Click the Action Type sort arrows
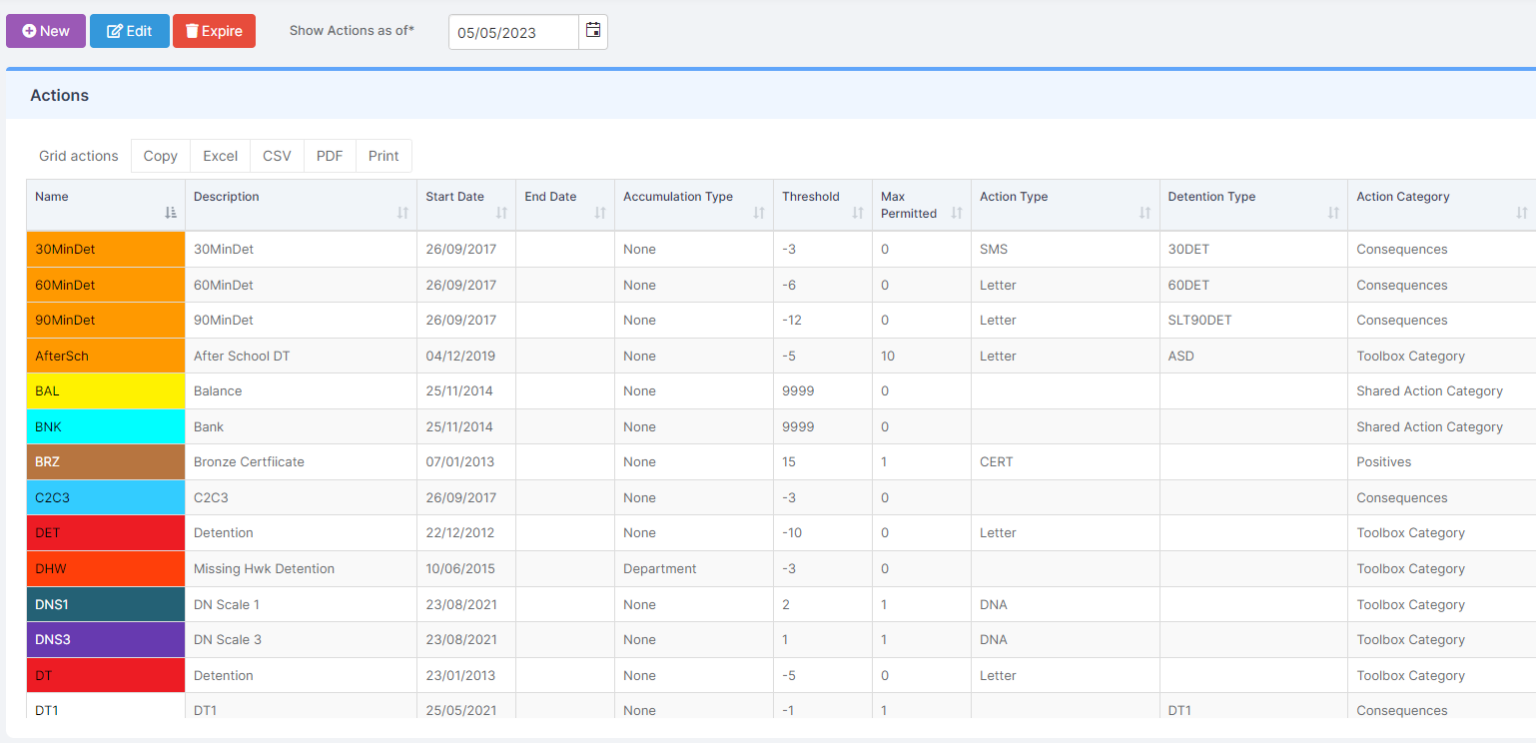 tap(1144, 213)
